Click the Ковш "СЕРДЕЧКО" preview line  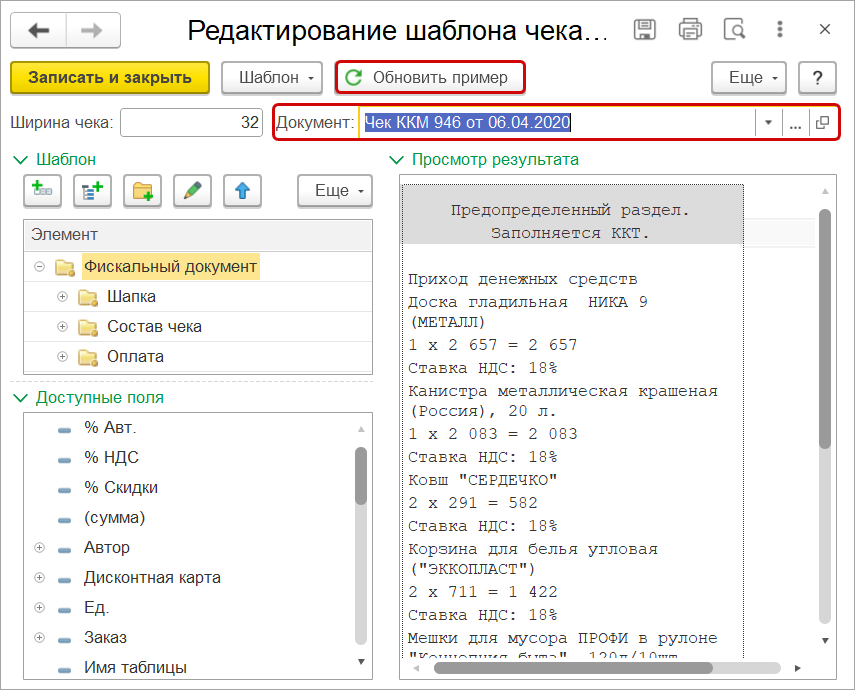pos(483,480)
